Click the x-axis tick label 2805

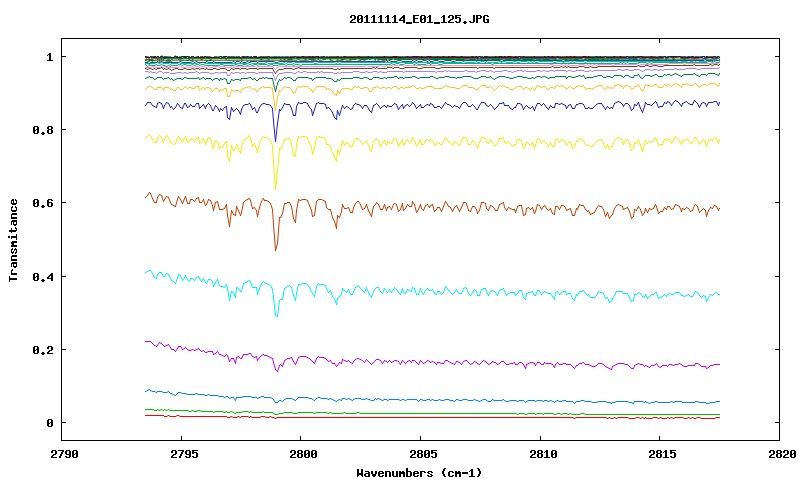(x=423, y=454)
